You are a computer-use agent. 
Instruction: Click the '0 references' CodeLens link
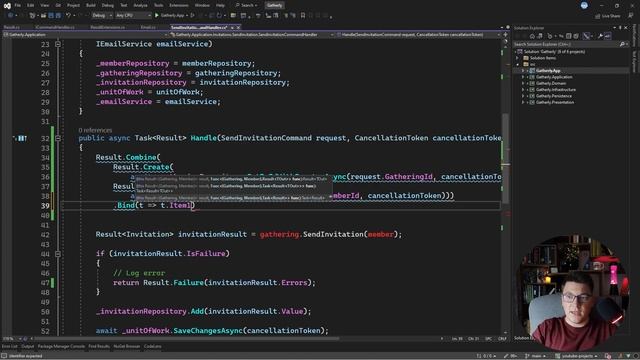pos(95,130)
